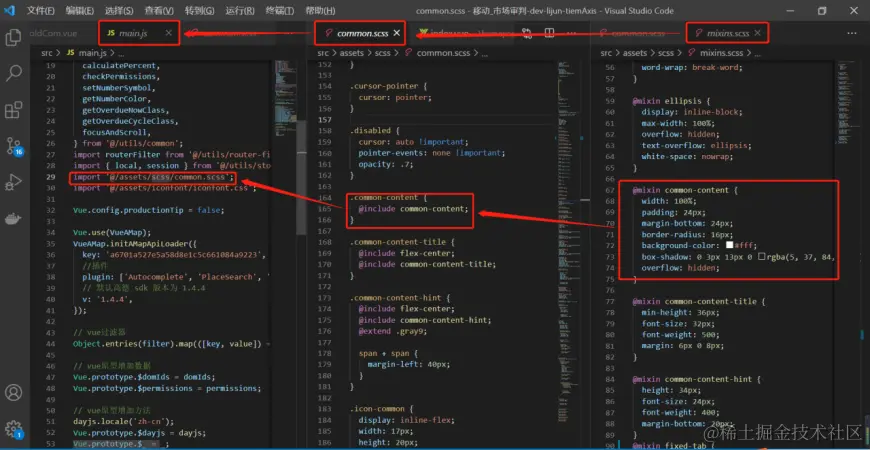Click "white-space: nowrap;" in mixins.scss
Viewport: 871px width, 451px height.
[687, 157]
